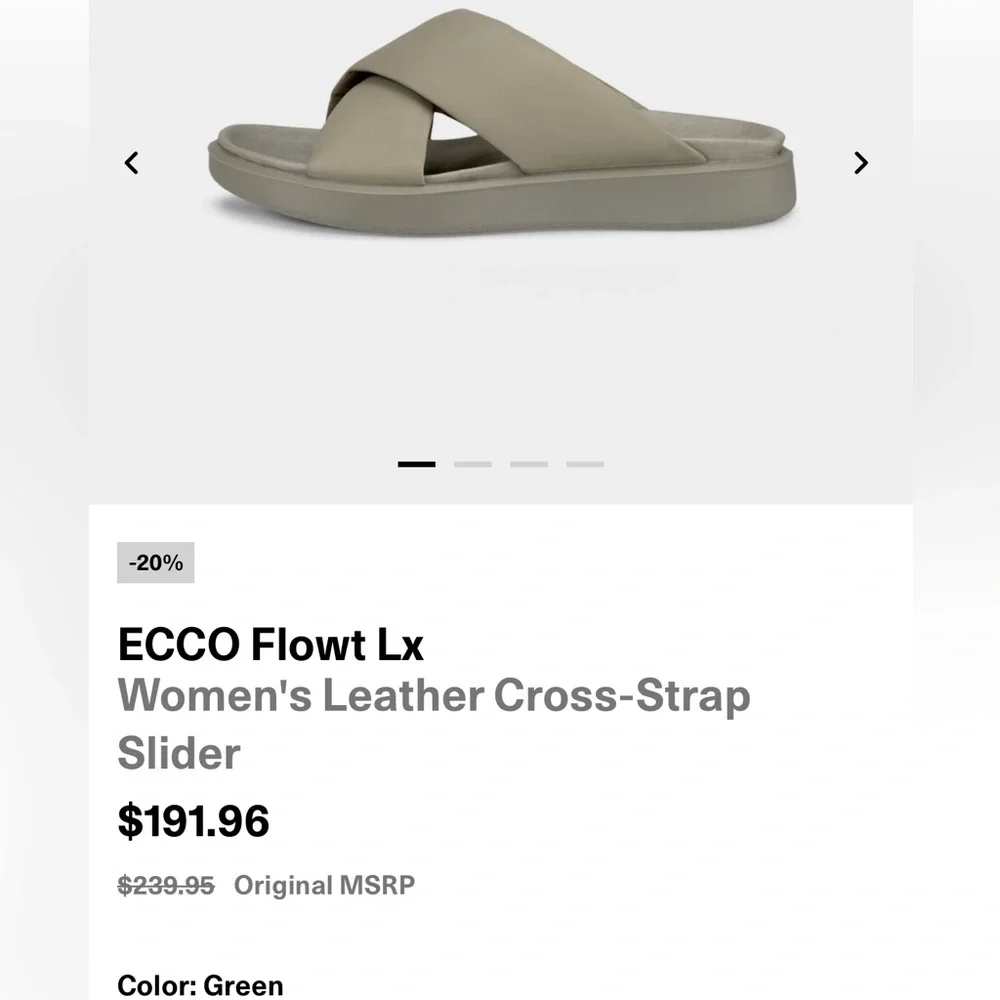This screenshot has height=1000, width=1000.
Task: Expand the Color: Green section
Action: click(x=199, y=986)
